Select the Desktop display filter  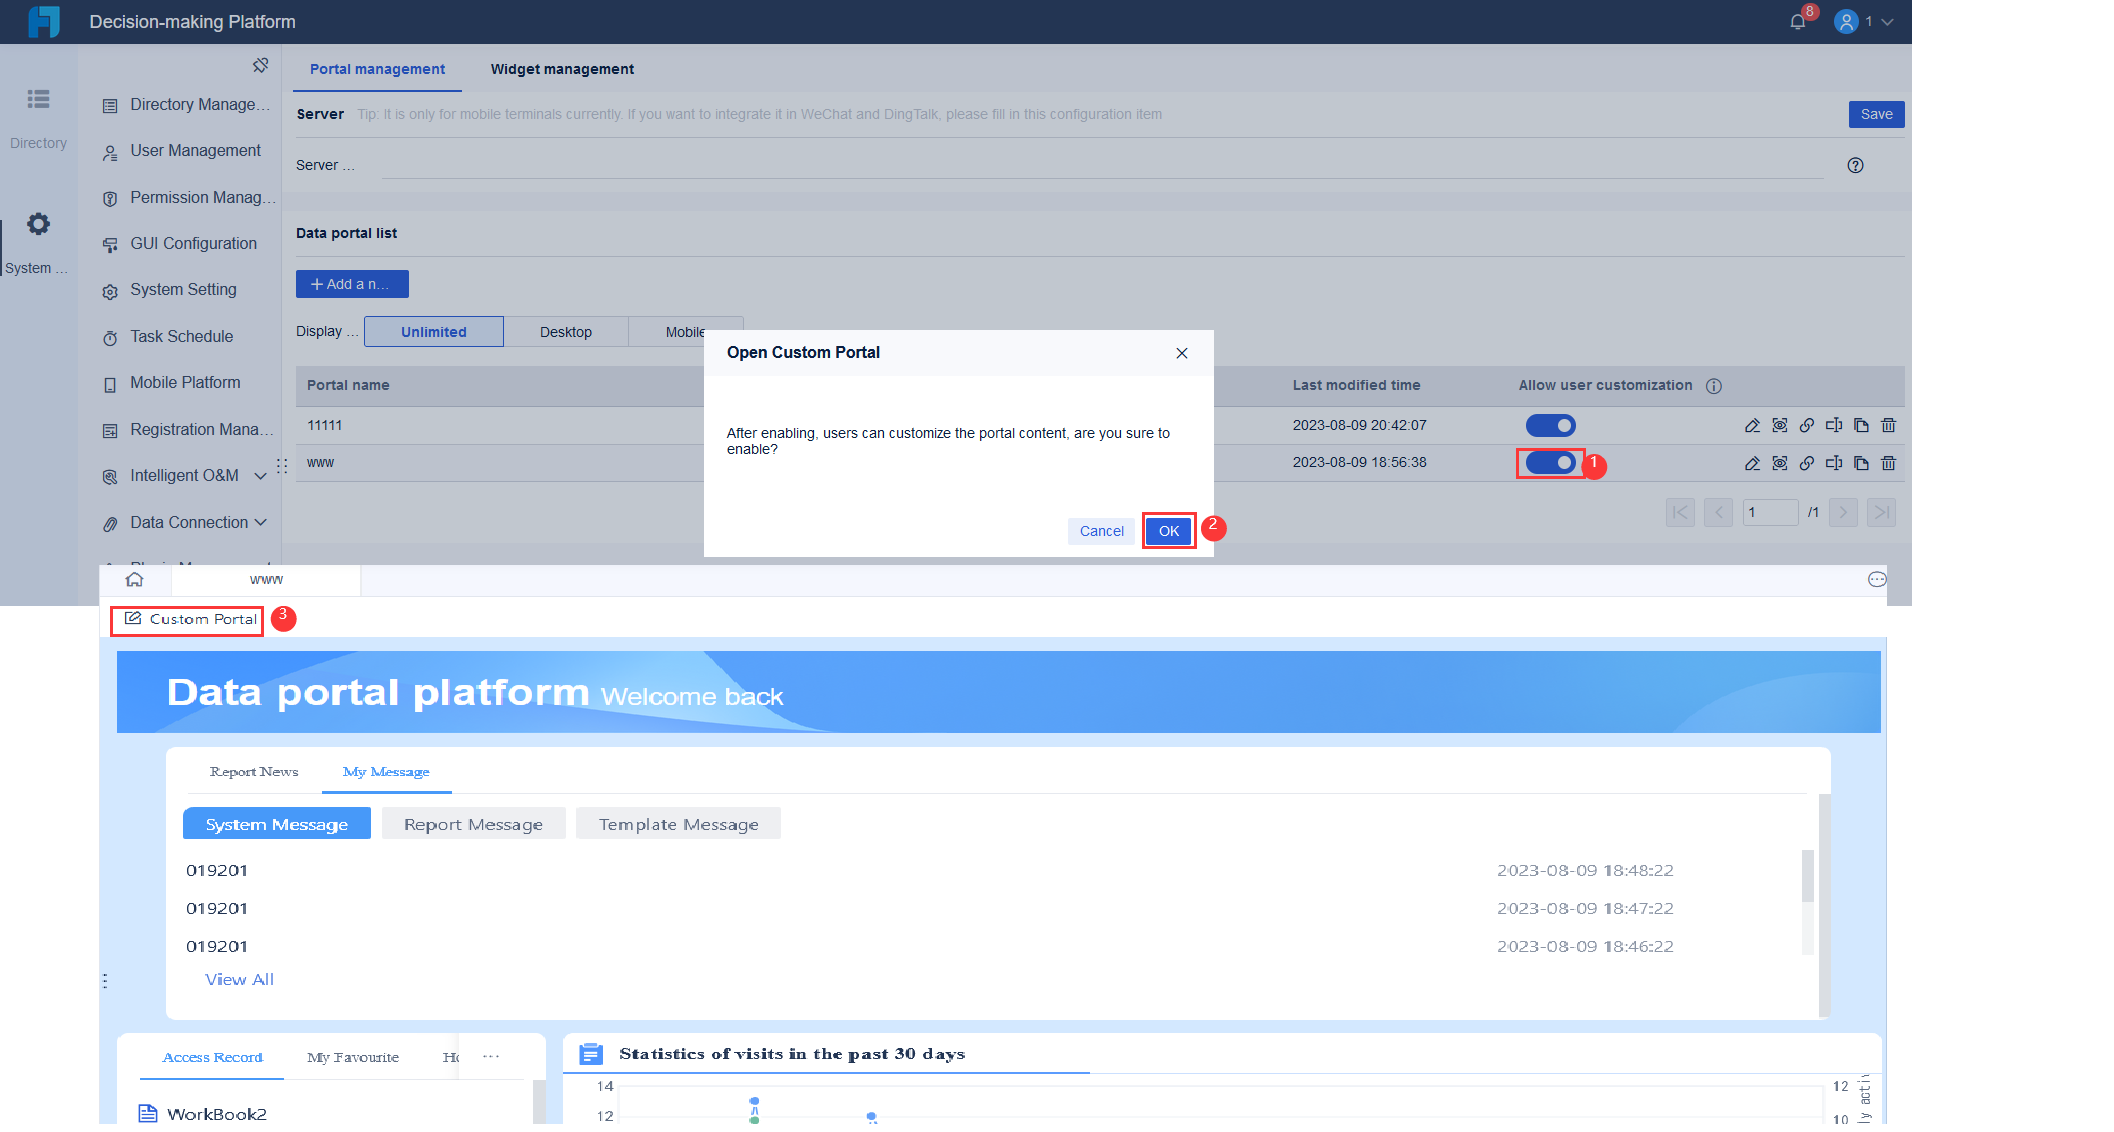tap(565, 331)
